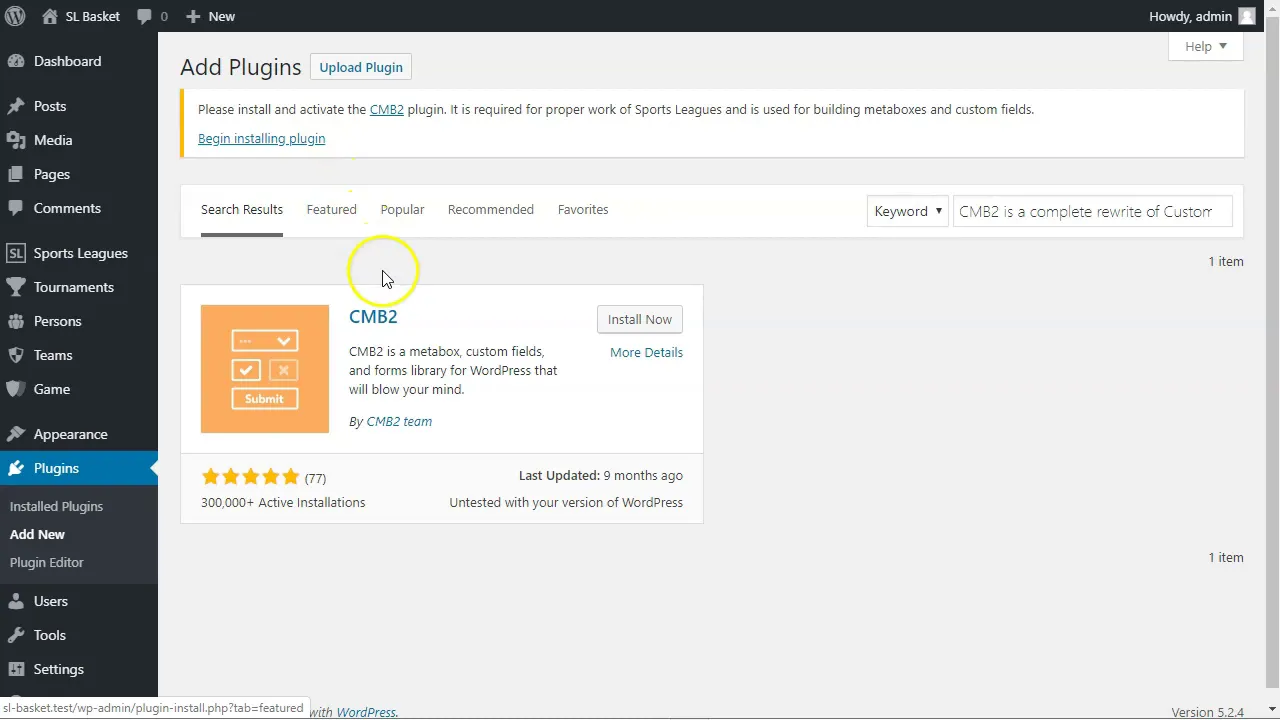The height and width of the screenshot is (720, 1280).
Task: Click the Posts pin icon
Action: tap(15, 106)
